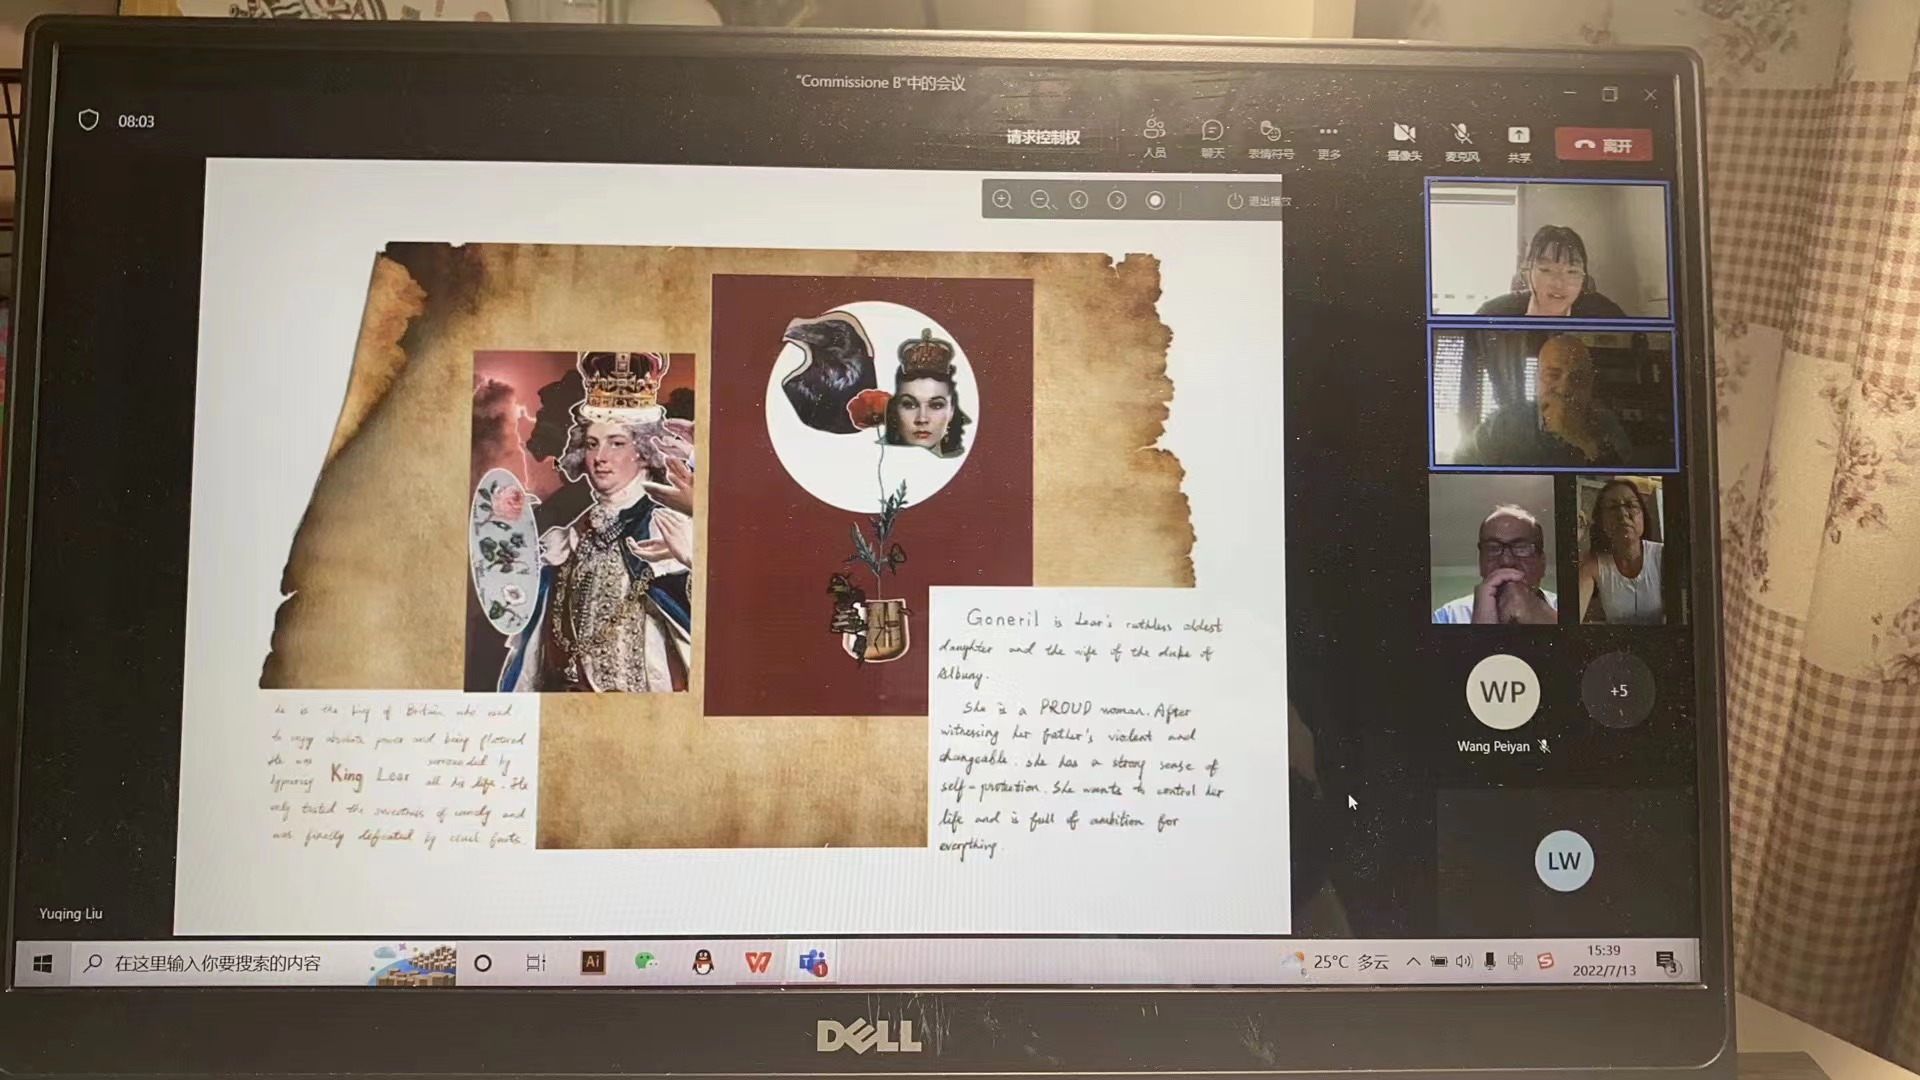Click the battery icon in system tray
Screen dimensions: 1920x1080
pos(1438,962)
